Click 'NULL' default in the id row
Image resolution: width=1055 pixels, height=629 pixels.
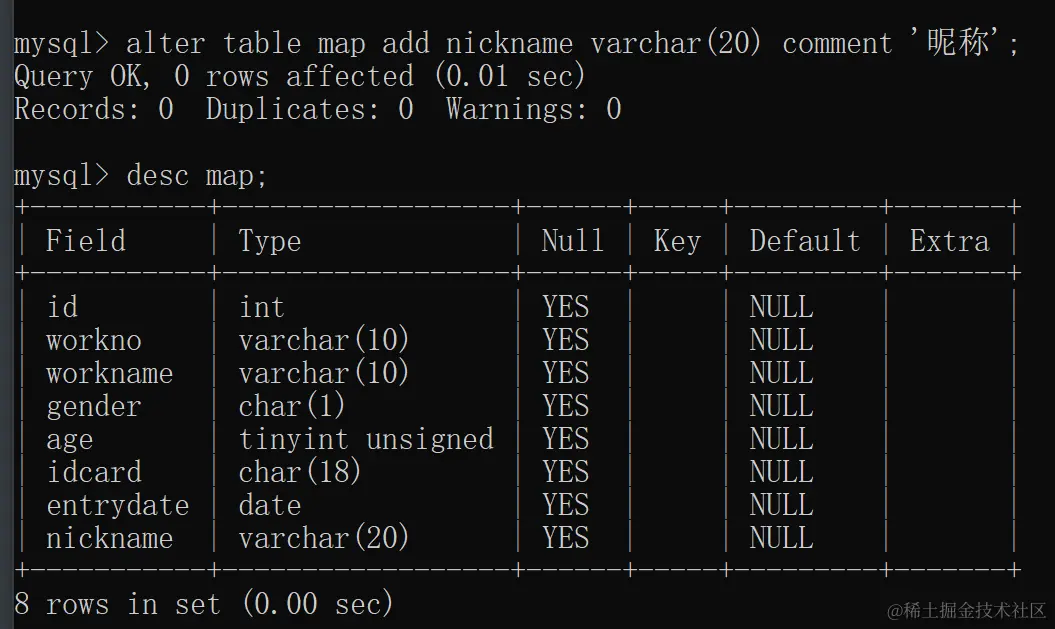tap(782, 307)
